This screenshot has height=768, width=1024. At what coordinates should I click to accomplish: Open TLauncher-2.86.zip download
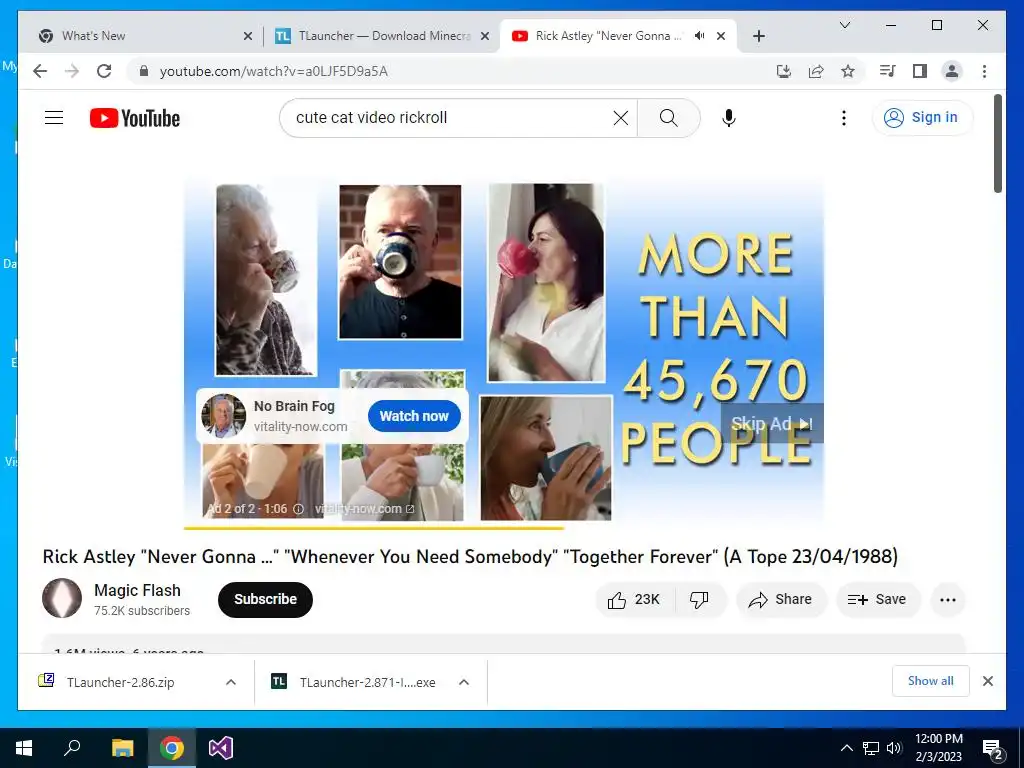coord(120,682)
